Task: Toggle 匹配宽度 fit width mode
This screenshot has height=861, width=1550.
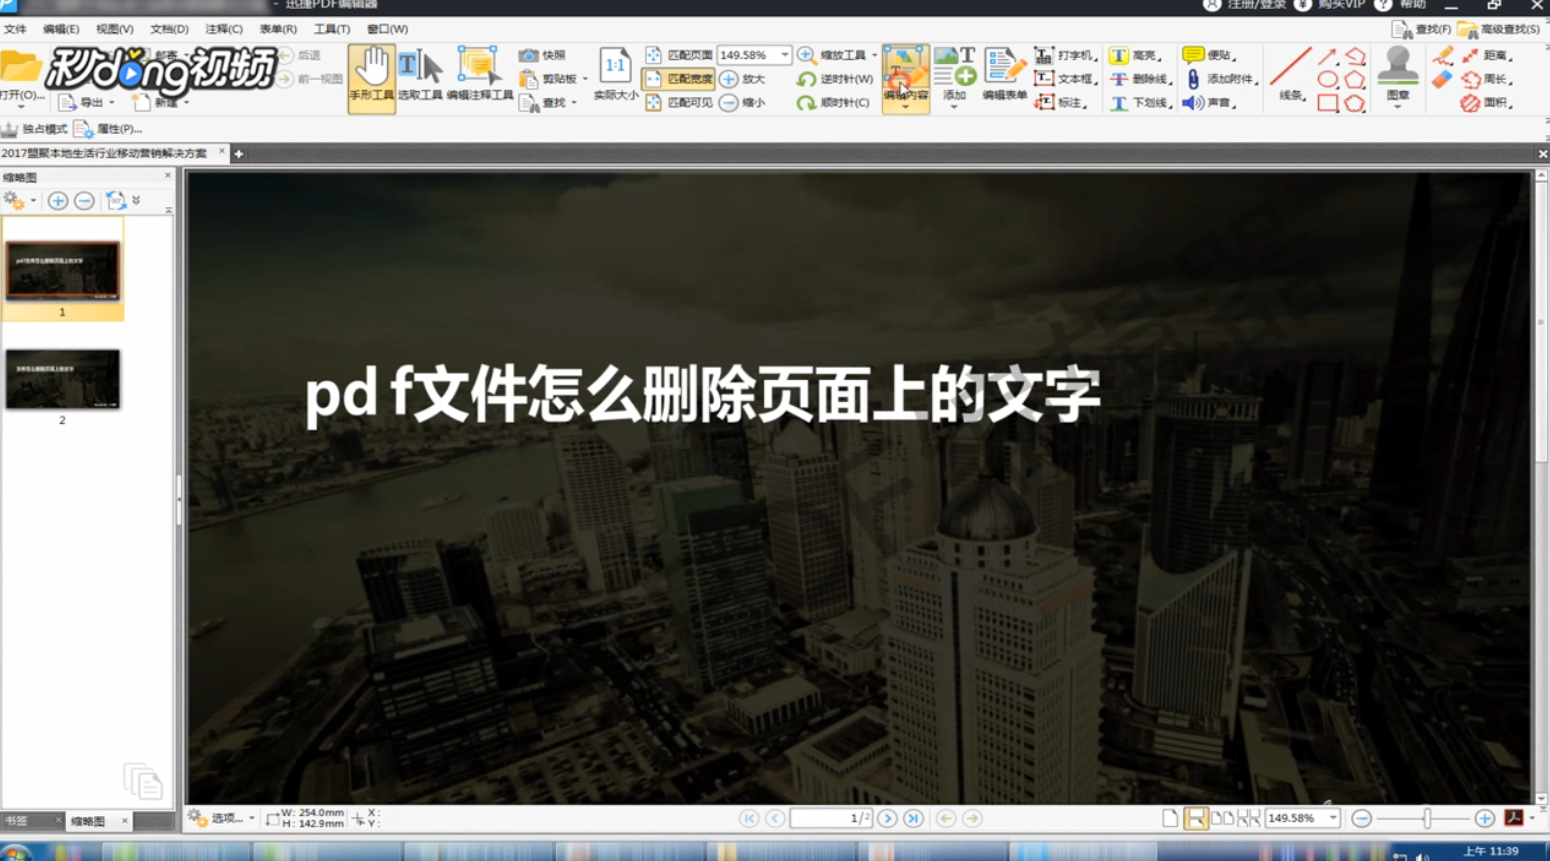Action: [679, 79]
